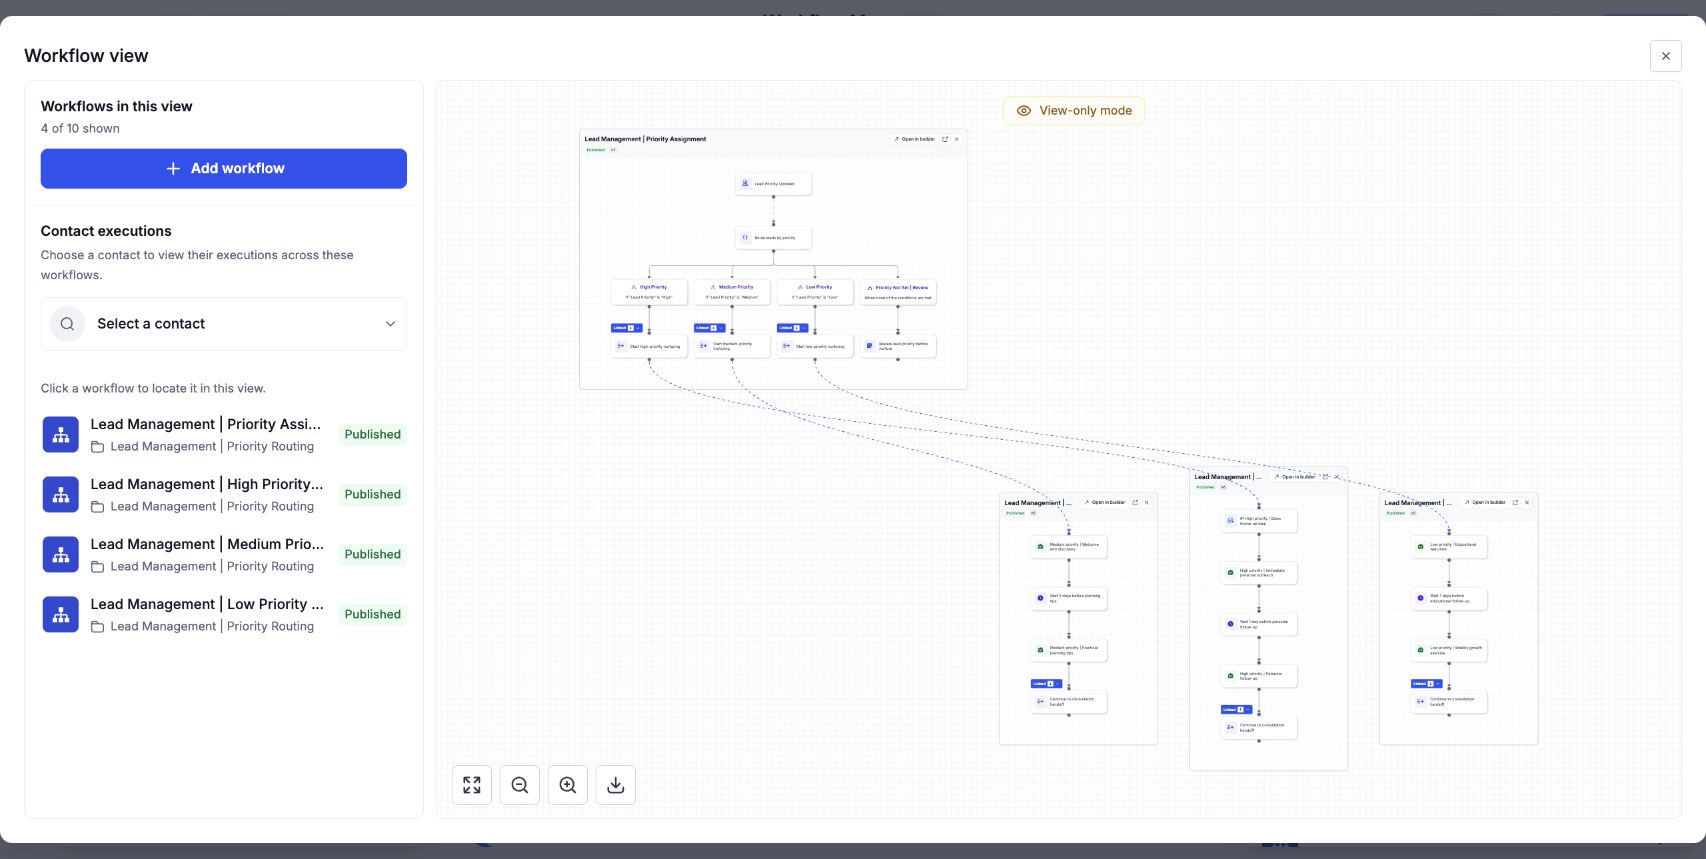The width and height of the screenshot is (1706, 859).
Task: Zoom out on the workflow canvas
Action: [x=520, y=785]
